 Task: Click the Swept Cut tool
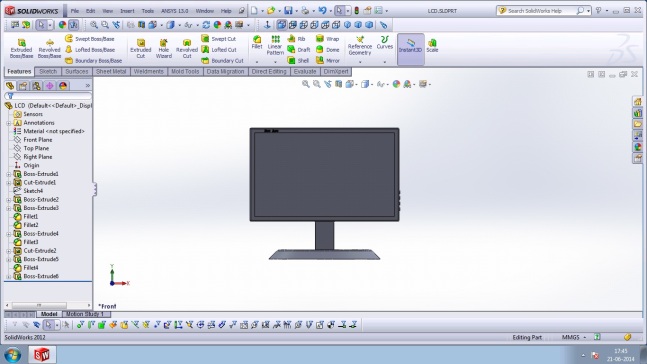tap(219, 39)
